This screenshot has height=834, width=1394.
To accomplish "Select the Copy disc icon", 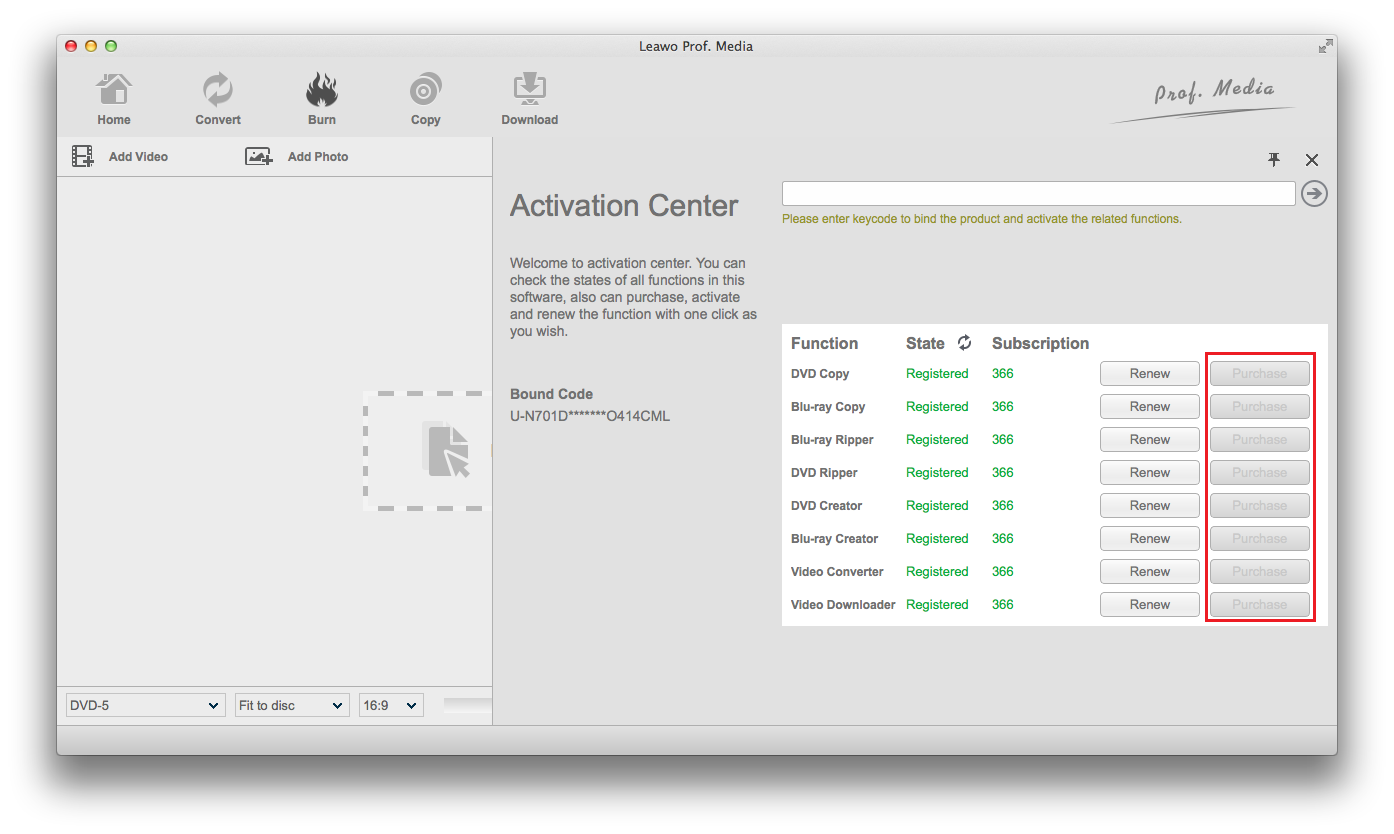I will [x=425, y=90].
